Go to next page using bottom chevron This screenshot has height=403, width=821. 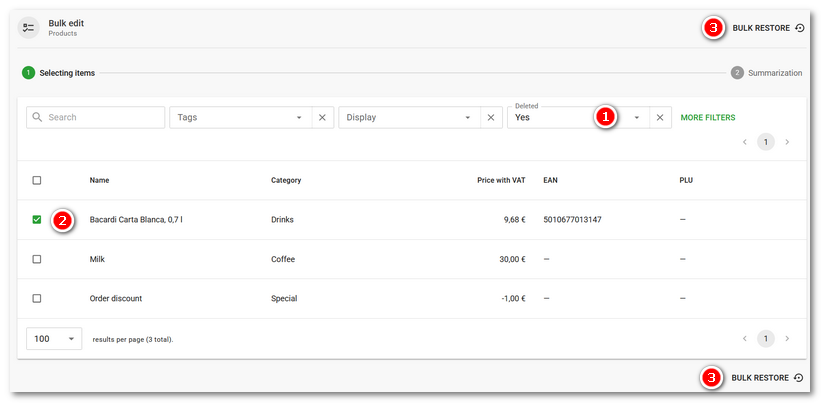[787, 339]
